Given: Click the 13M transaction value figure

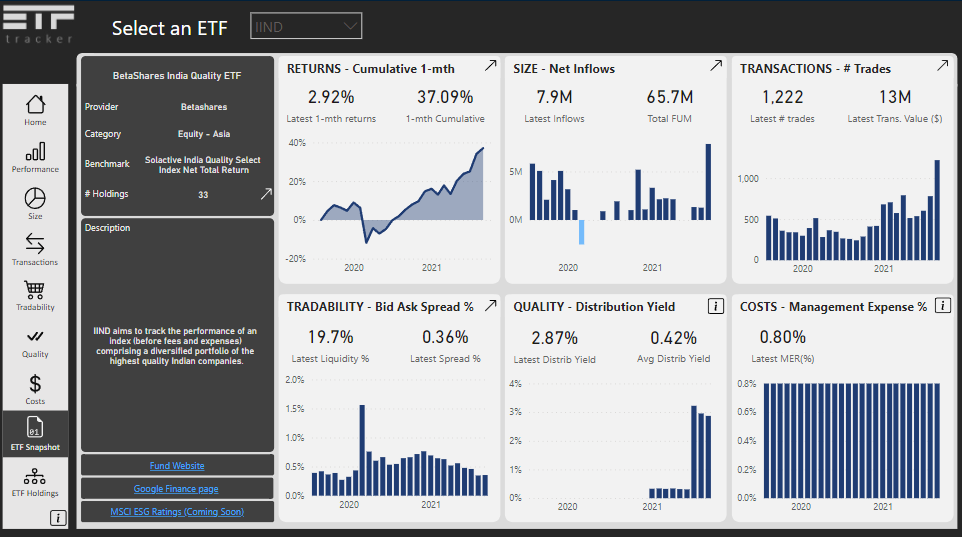Looking at the screenshot, I should pyautogui.click(x=895, y=98).
